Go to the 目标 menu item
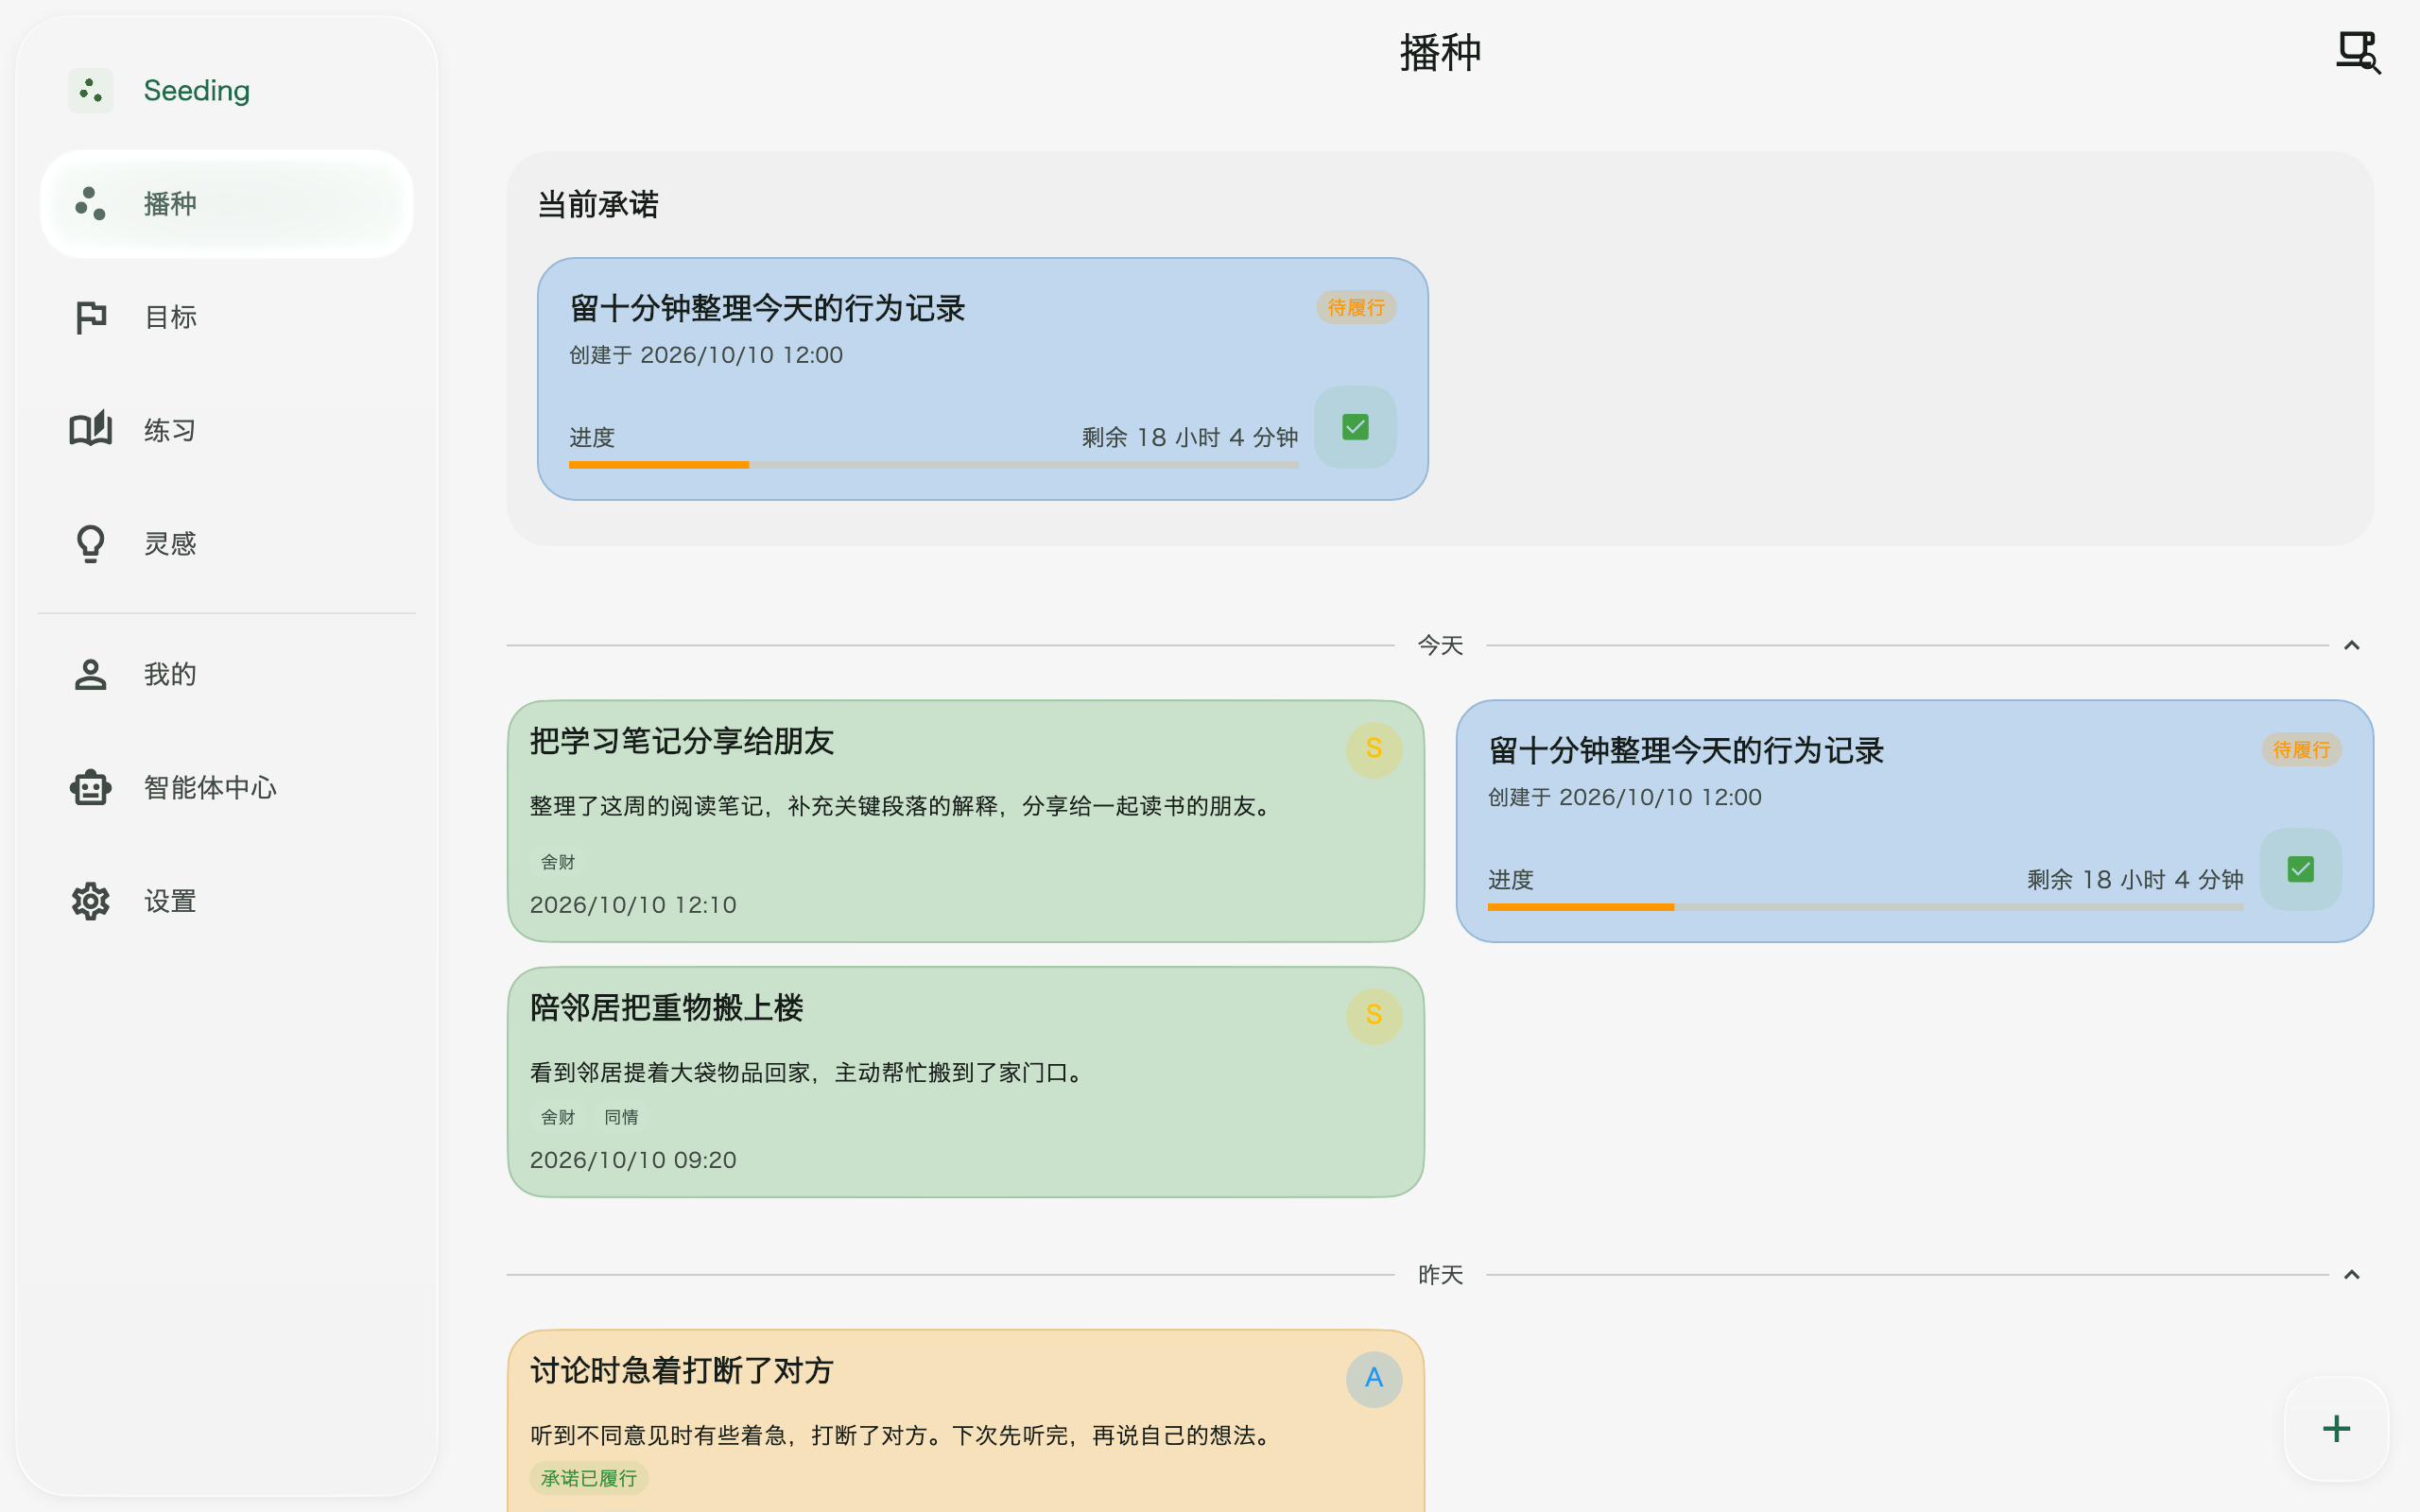2420x1512 pixels. tap(227, 317)
